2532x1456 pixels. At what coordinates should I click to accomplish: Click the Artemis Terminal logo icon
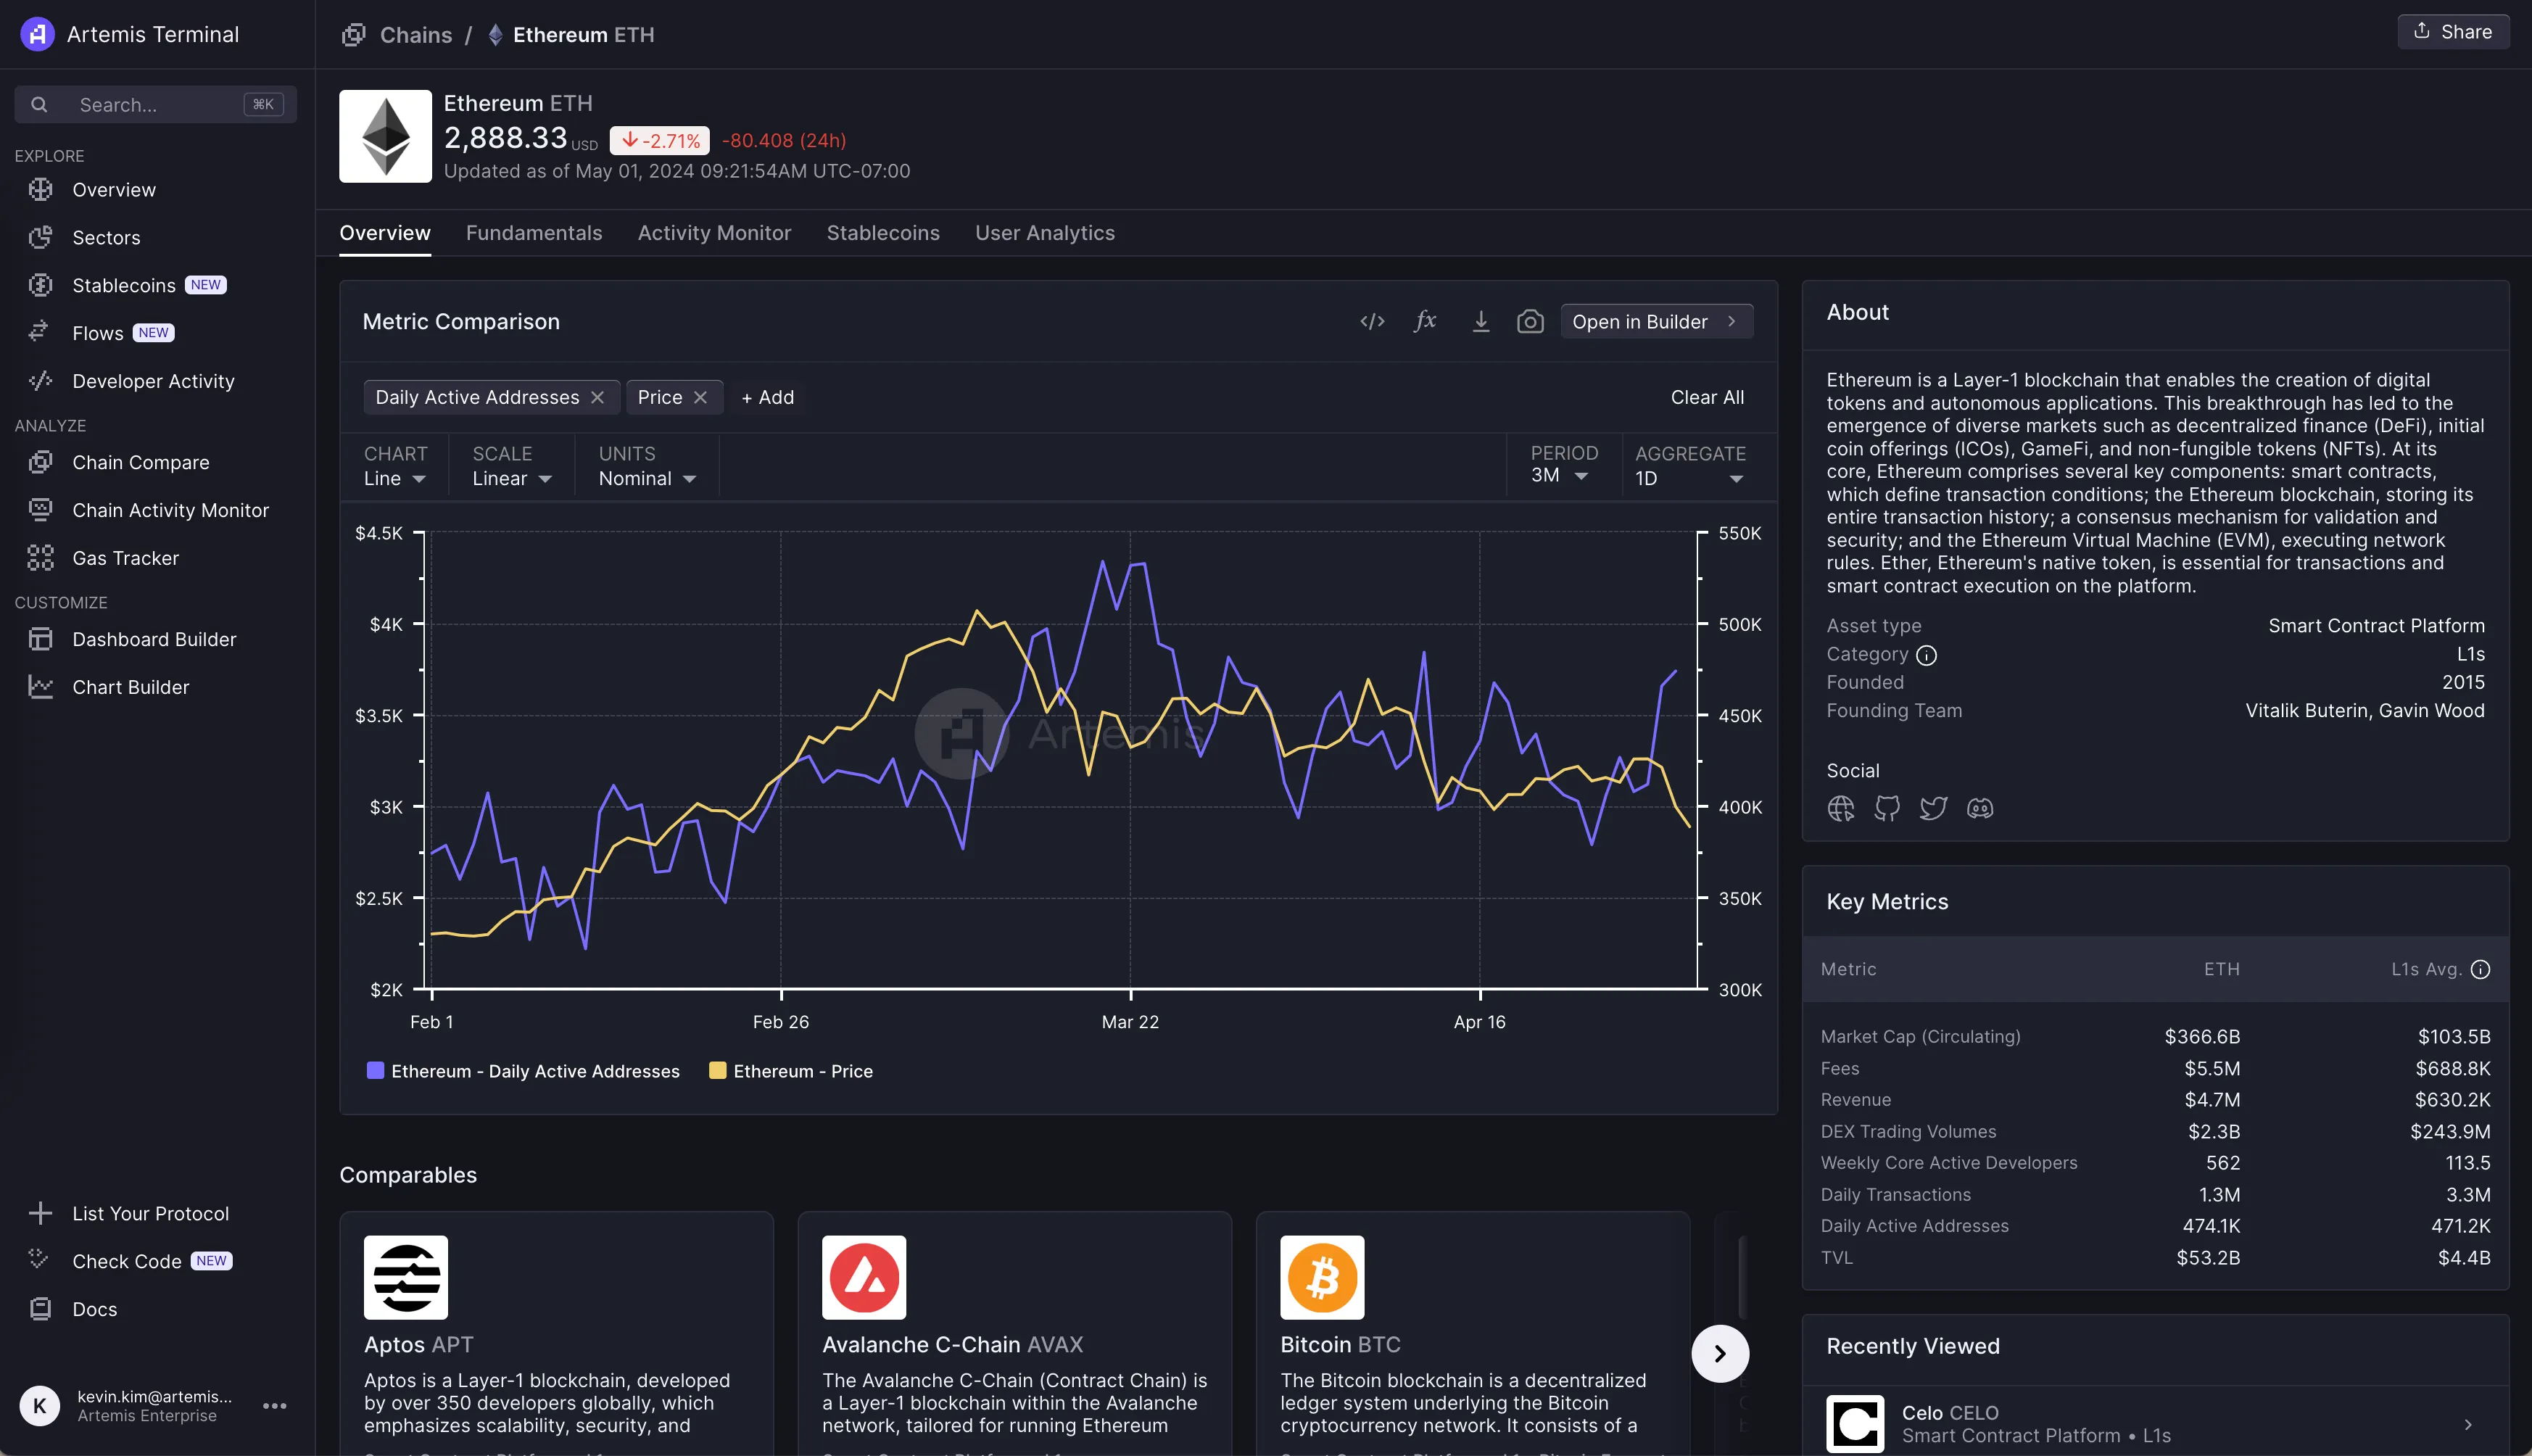pos(37,34)
